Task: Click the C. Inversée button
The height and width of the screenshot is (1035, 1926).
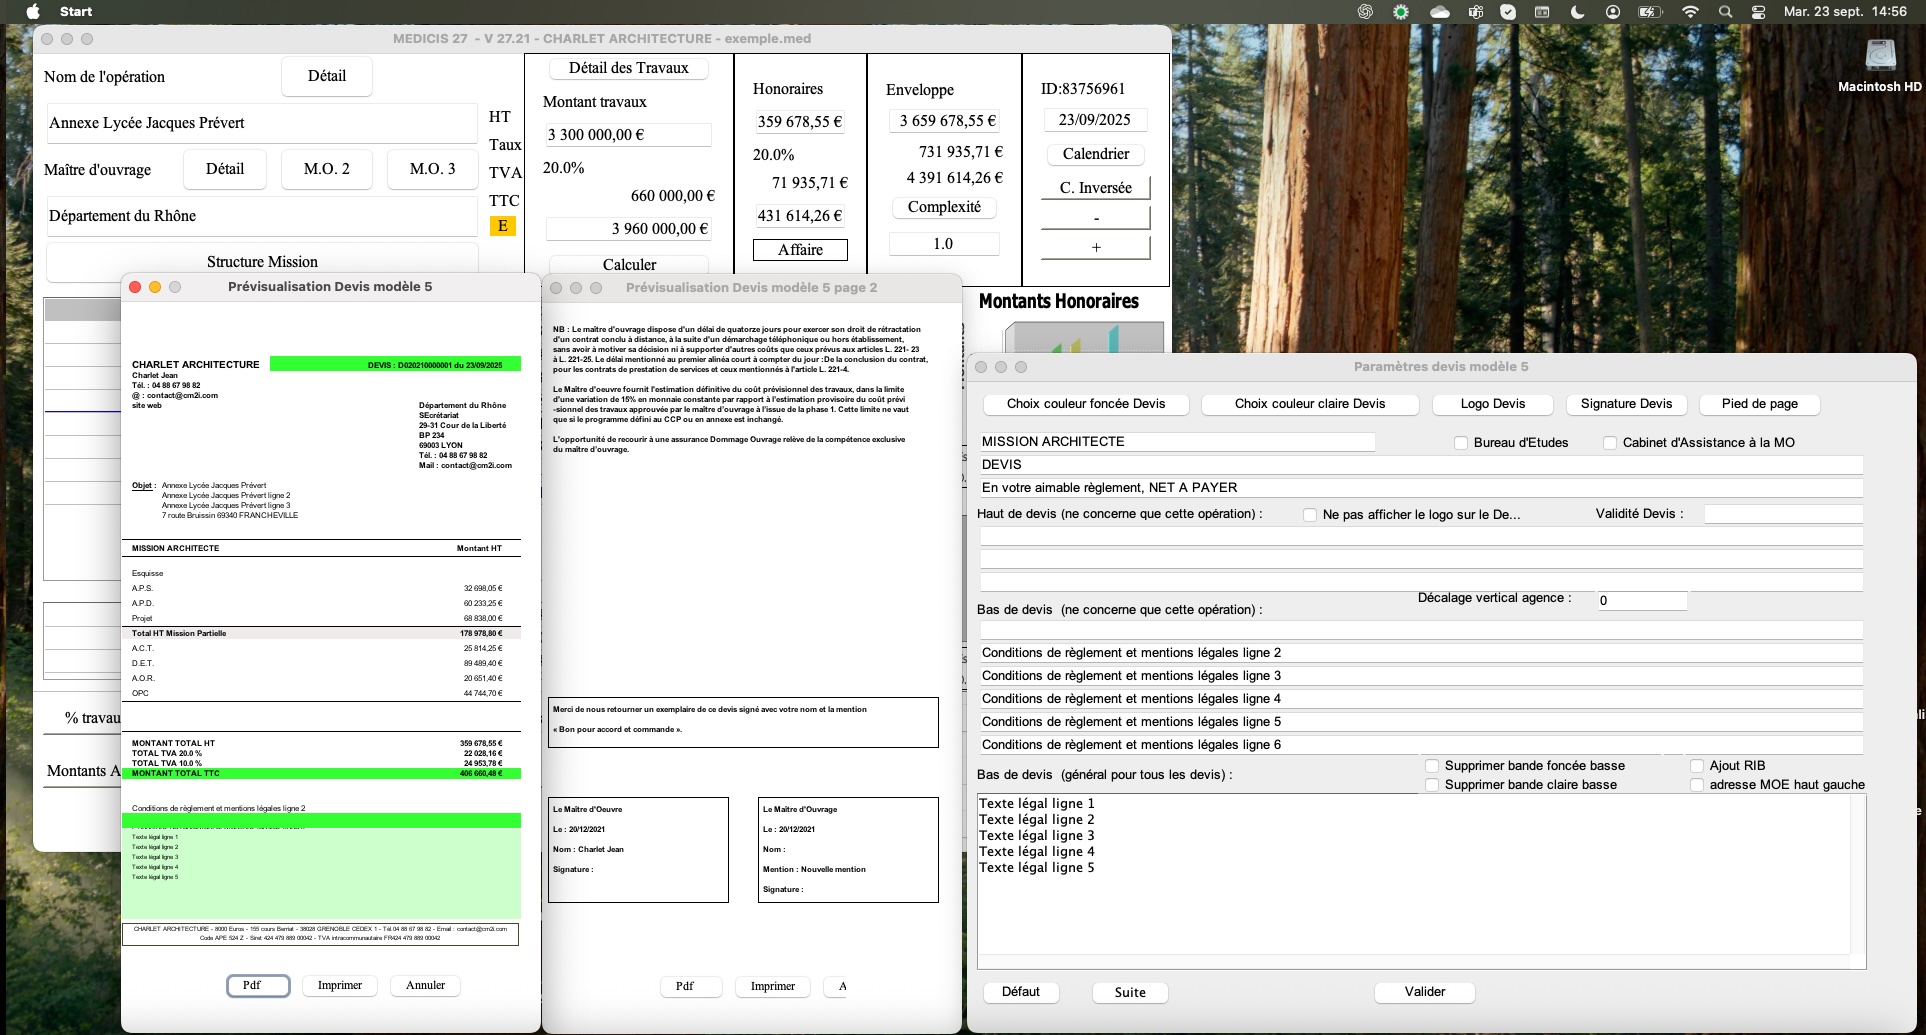Action: tap(1096, 188)
